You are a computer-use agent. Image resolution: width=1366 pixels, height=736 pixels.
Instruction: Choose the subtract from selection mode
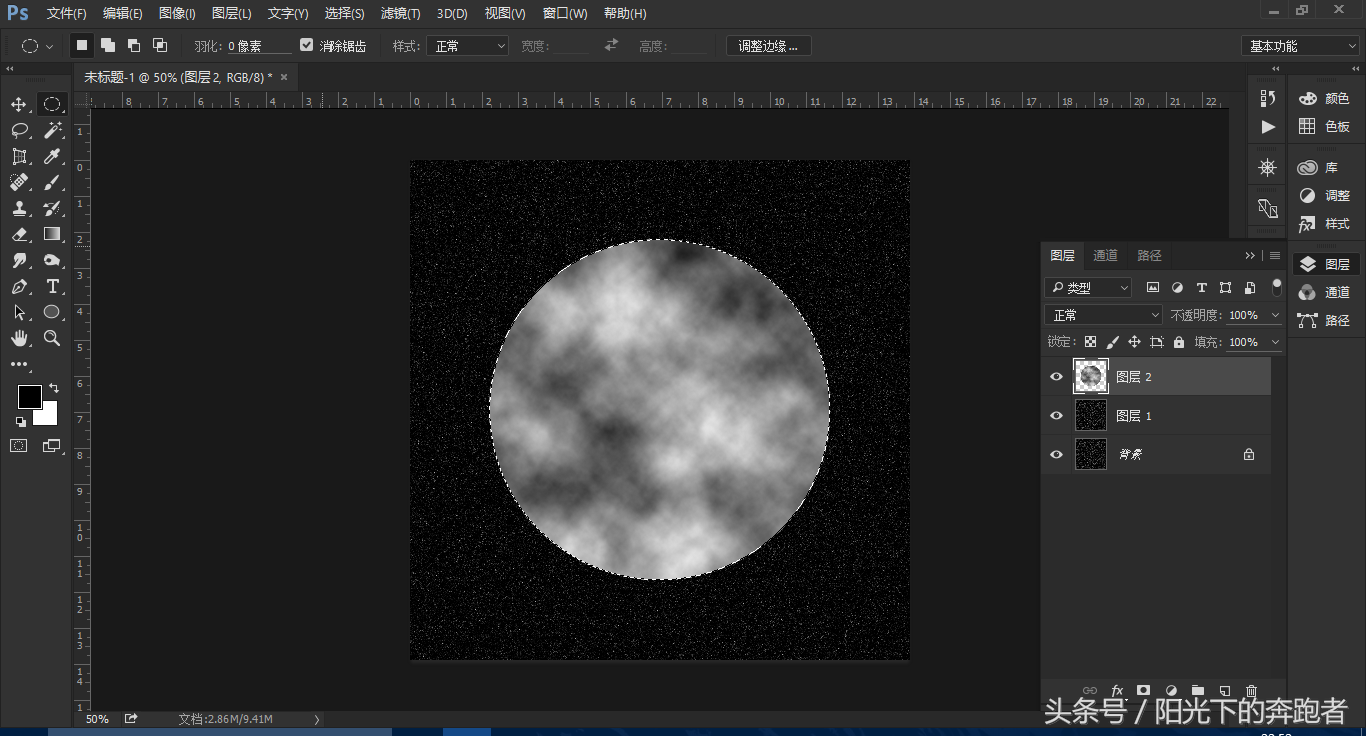[x=133, y=46]
